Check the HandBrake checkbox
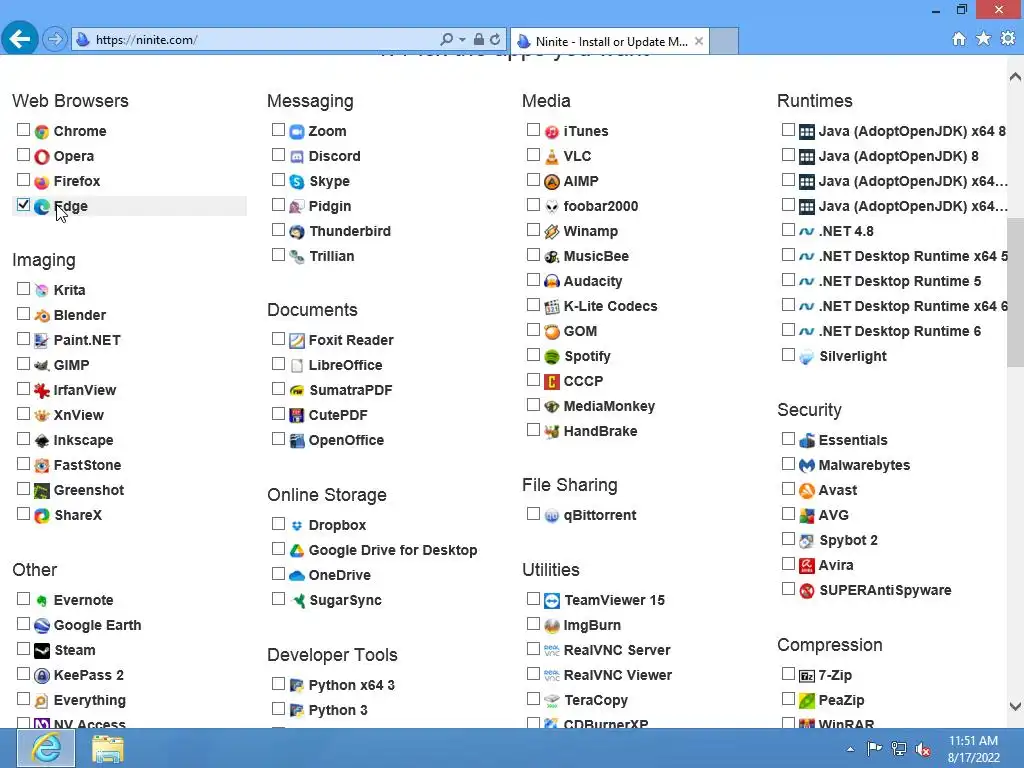The image size is (1024, 768). (534, 430)
